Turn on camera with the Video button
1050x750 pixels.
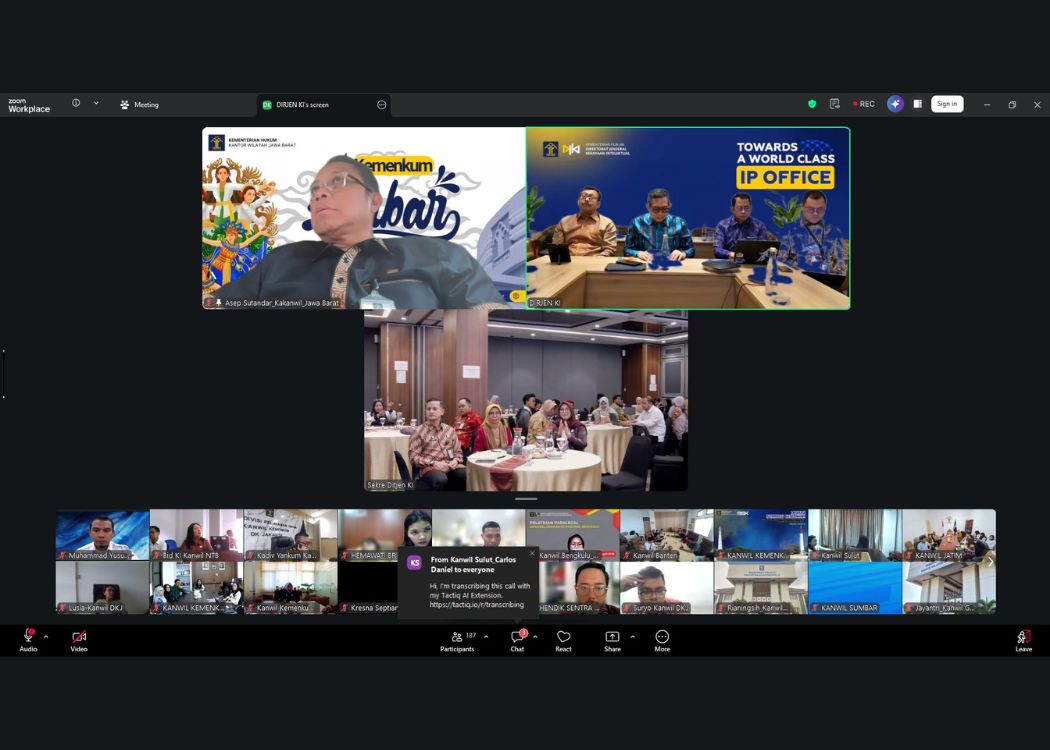point(79,639)
